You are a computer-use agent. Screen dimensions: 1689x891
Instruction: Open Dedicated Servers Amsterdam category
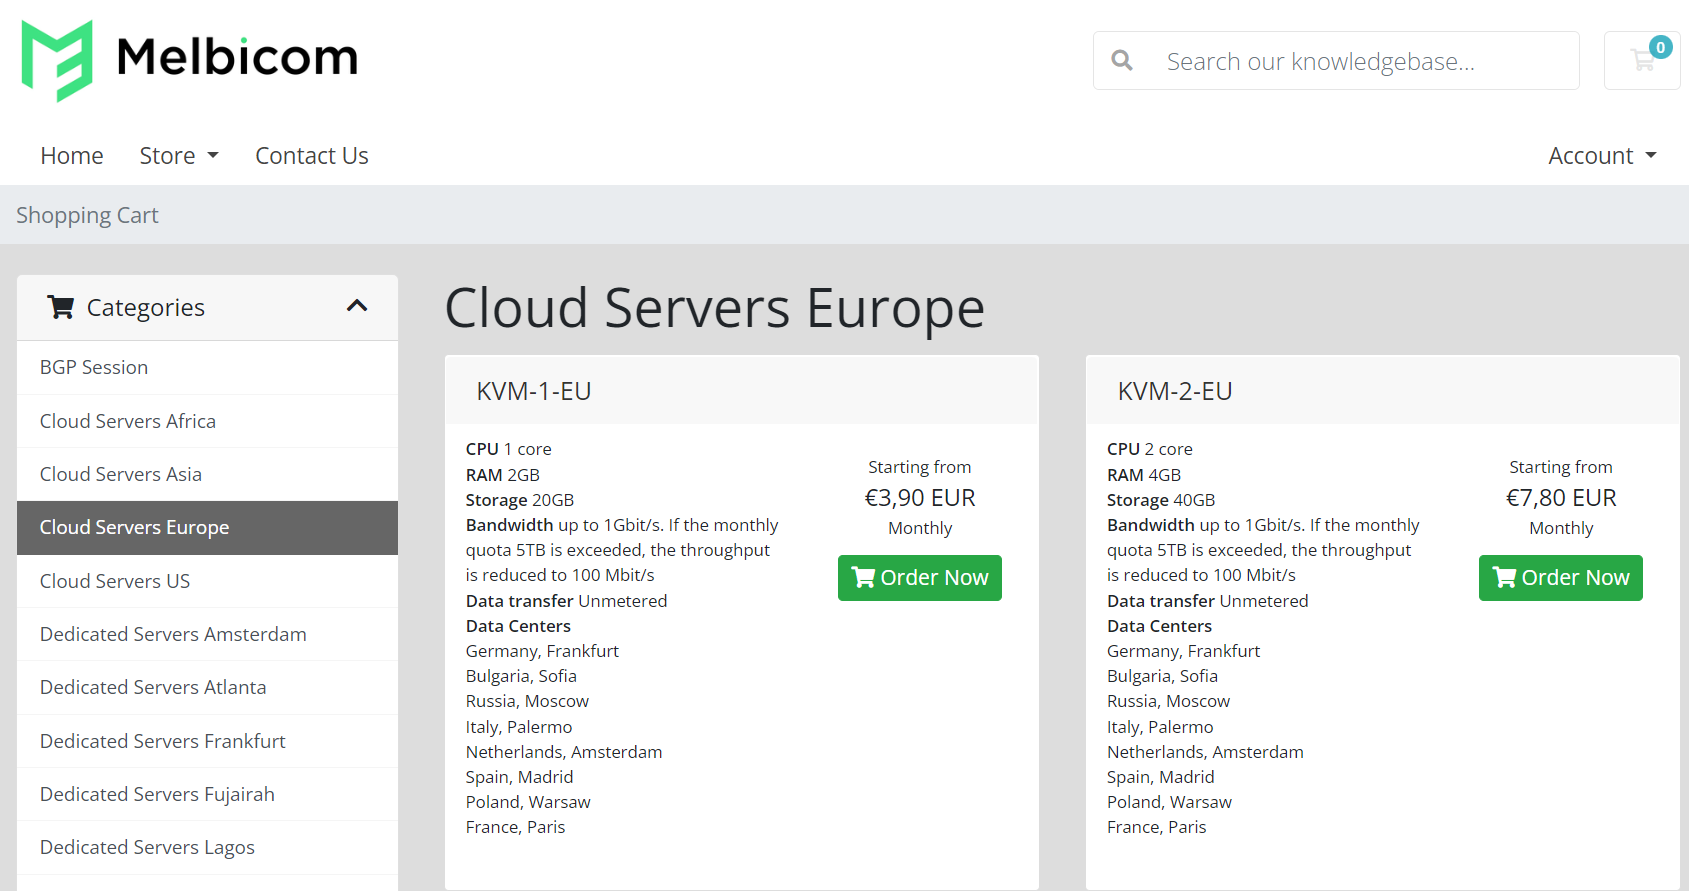tap(207, 634)
